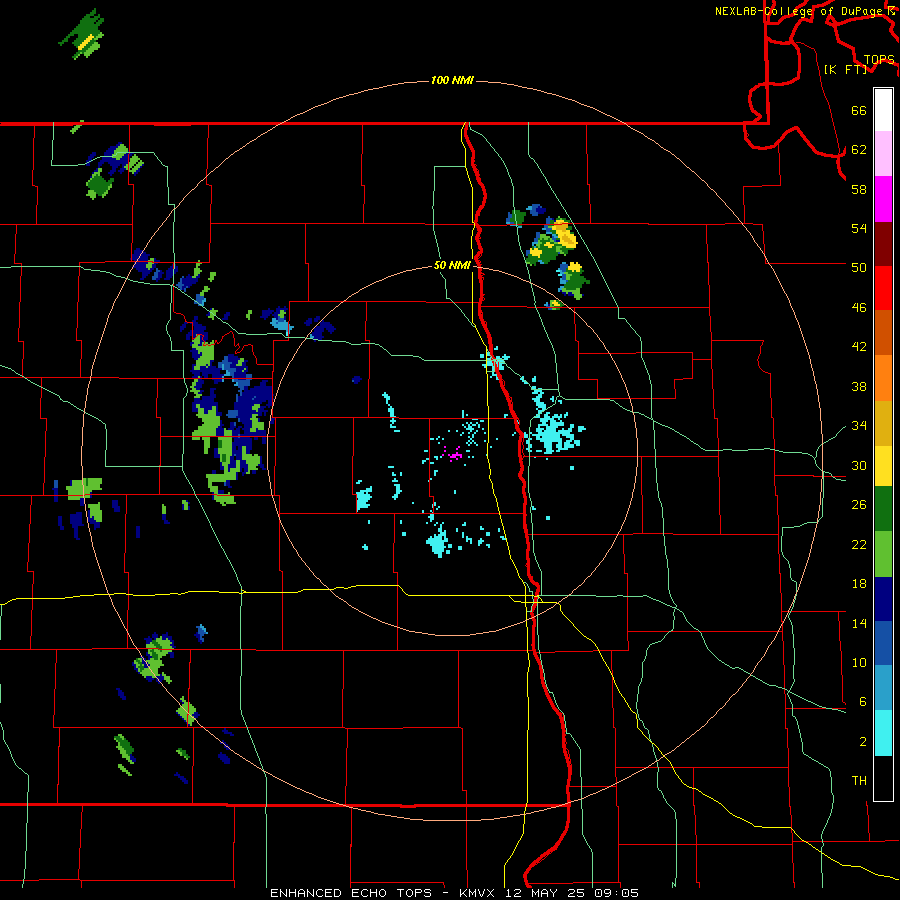This screenshot has width=900, height=900.
Task: Click the 'NEXLAB-College of DuPage' credit text
Action: (800, 11)
